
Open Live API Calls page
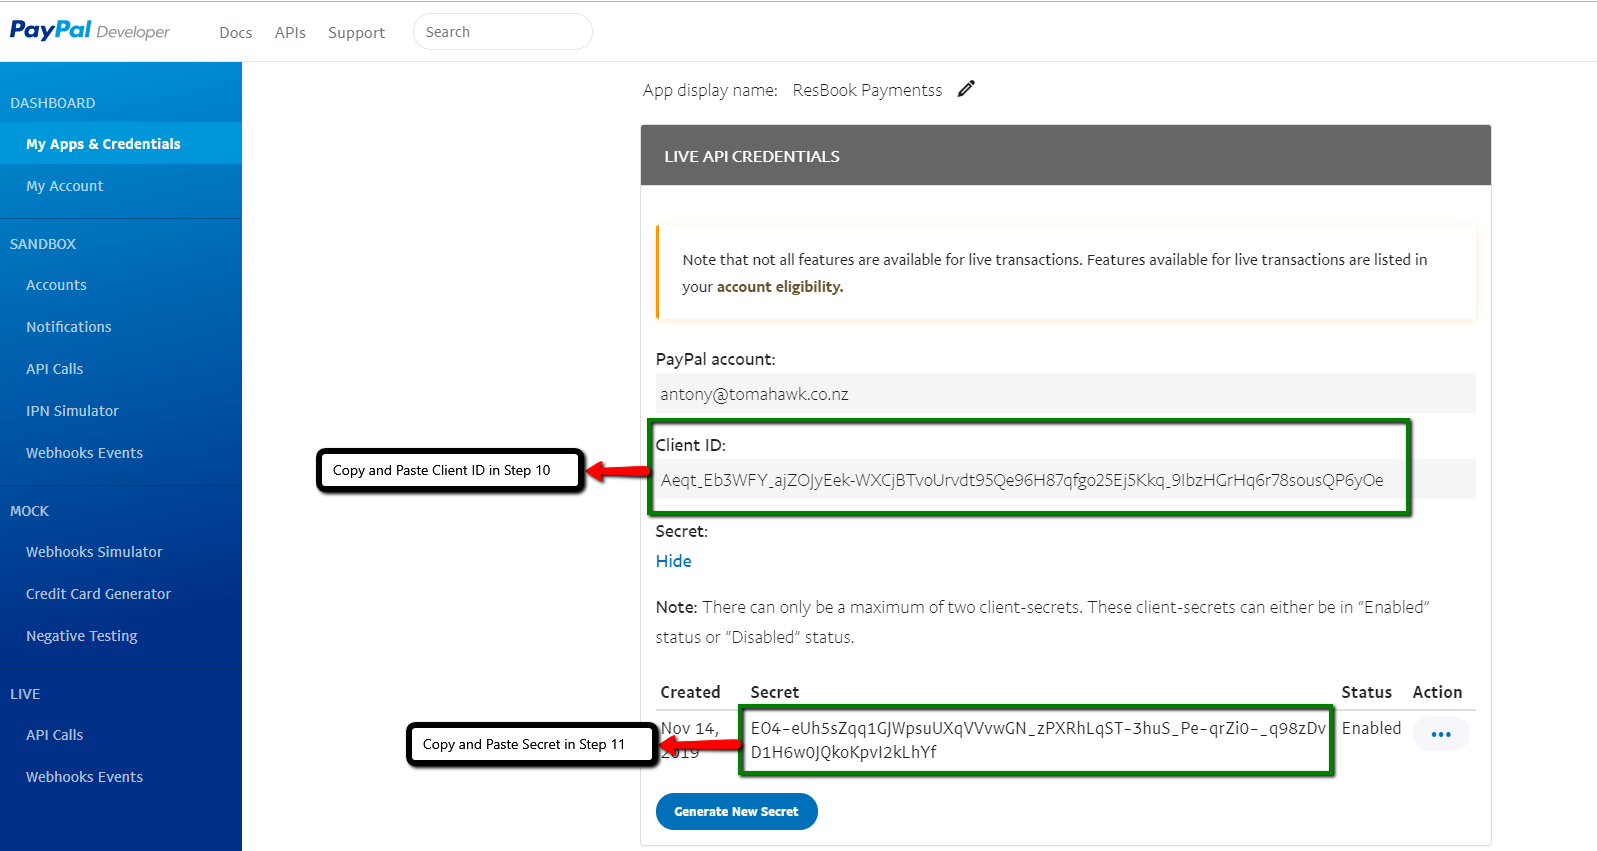point(55,735)
